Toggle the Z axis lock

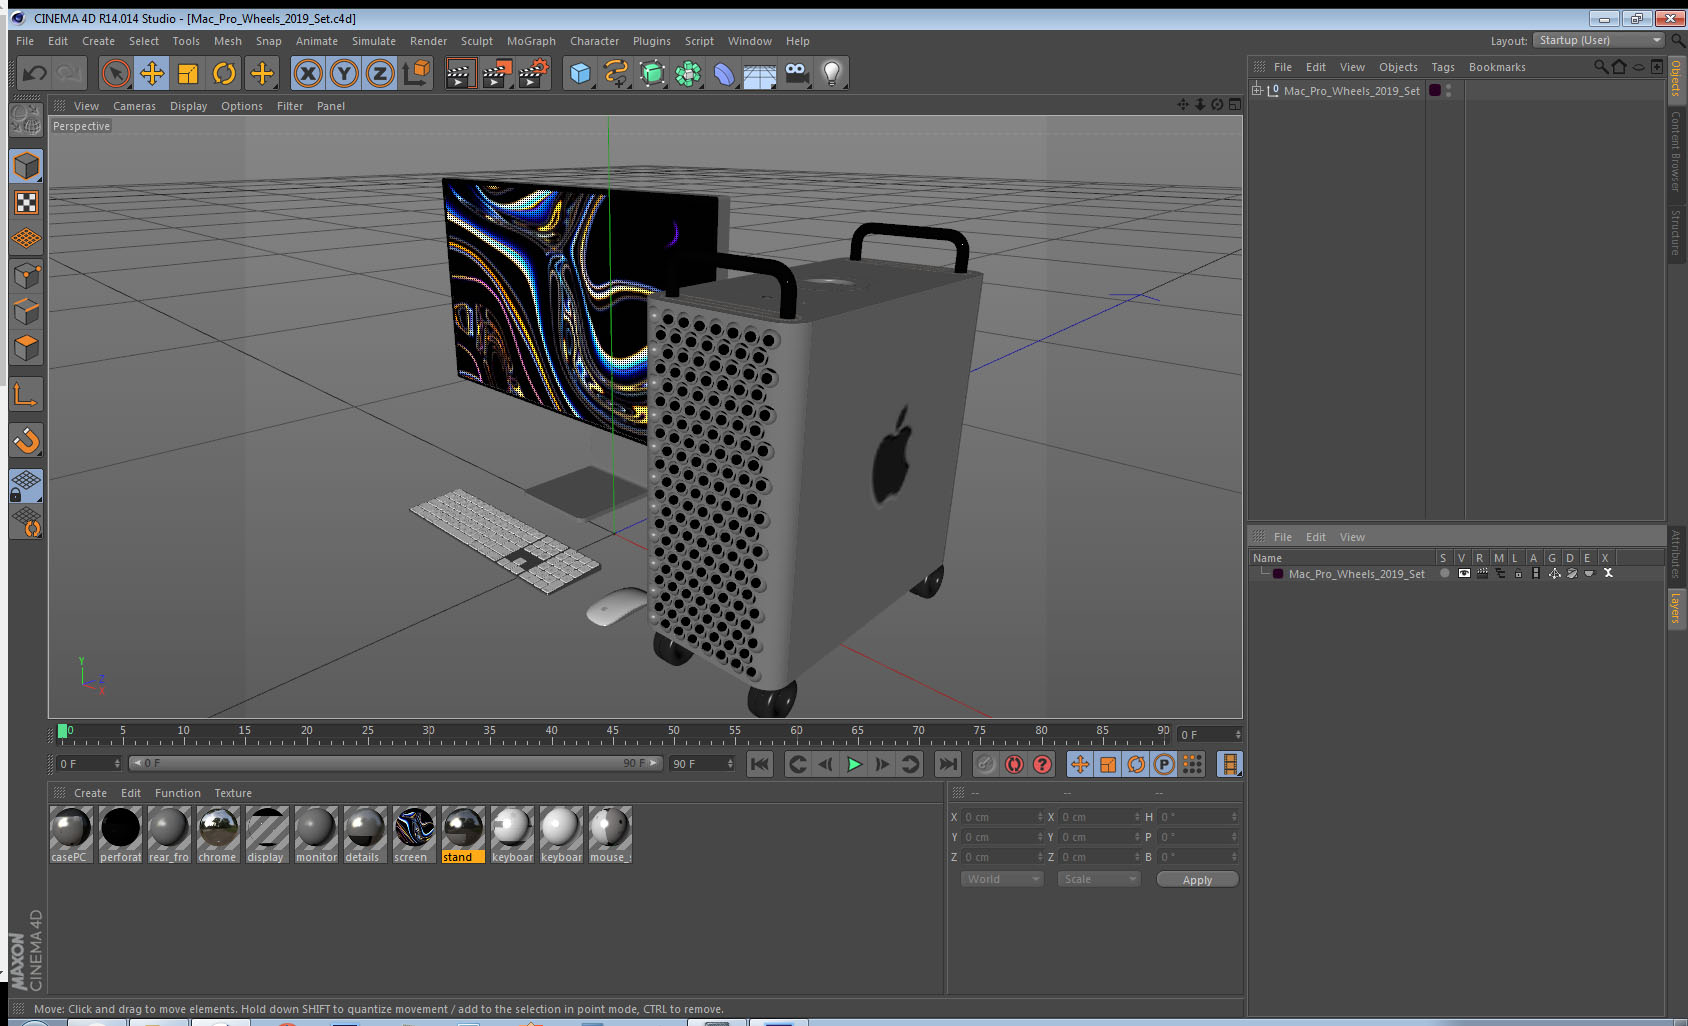(380, 73)
